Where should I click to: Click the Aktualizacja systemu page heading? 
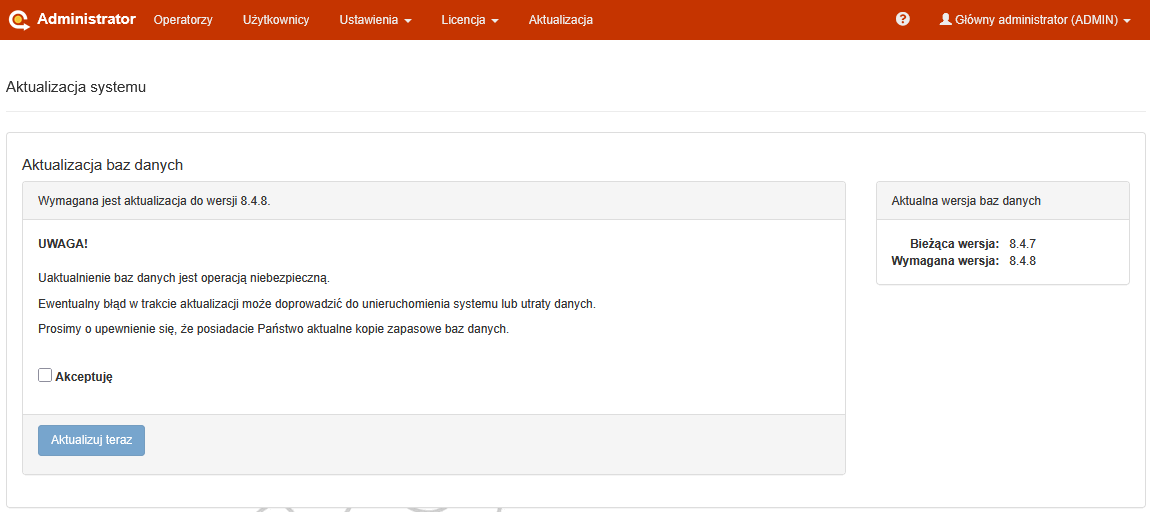[76, 87]
